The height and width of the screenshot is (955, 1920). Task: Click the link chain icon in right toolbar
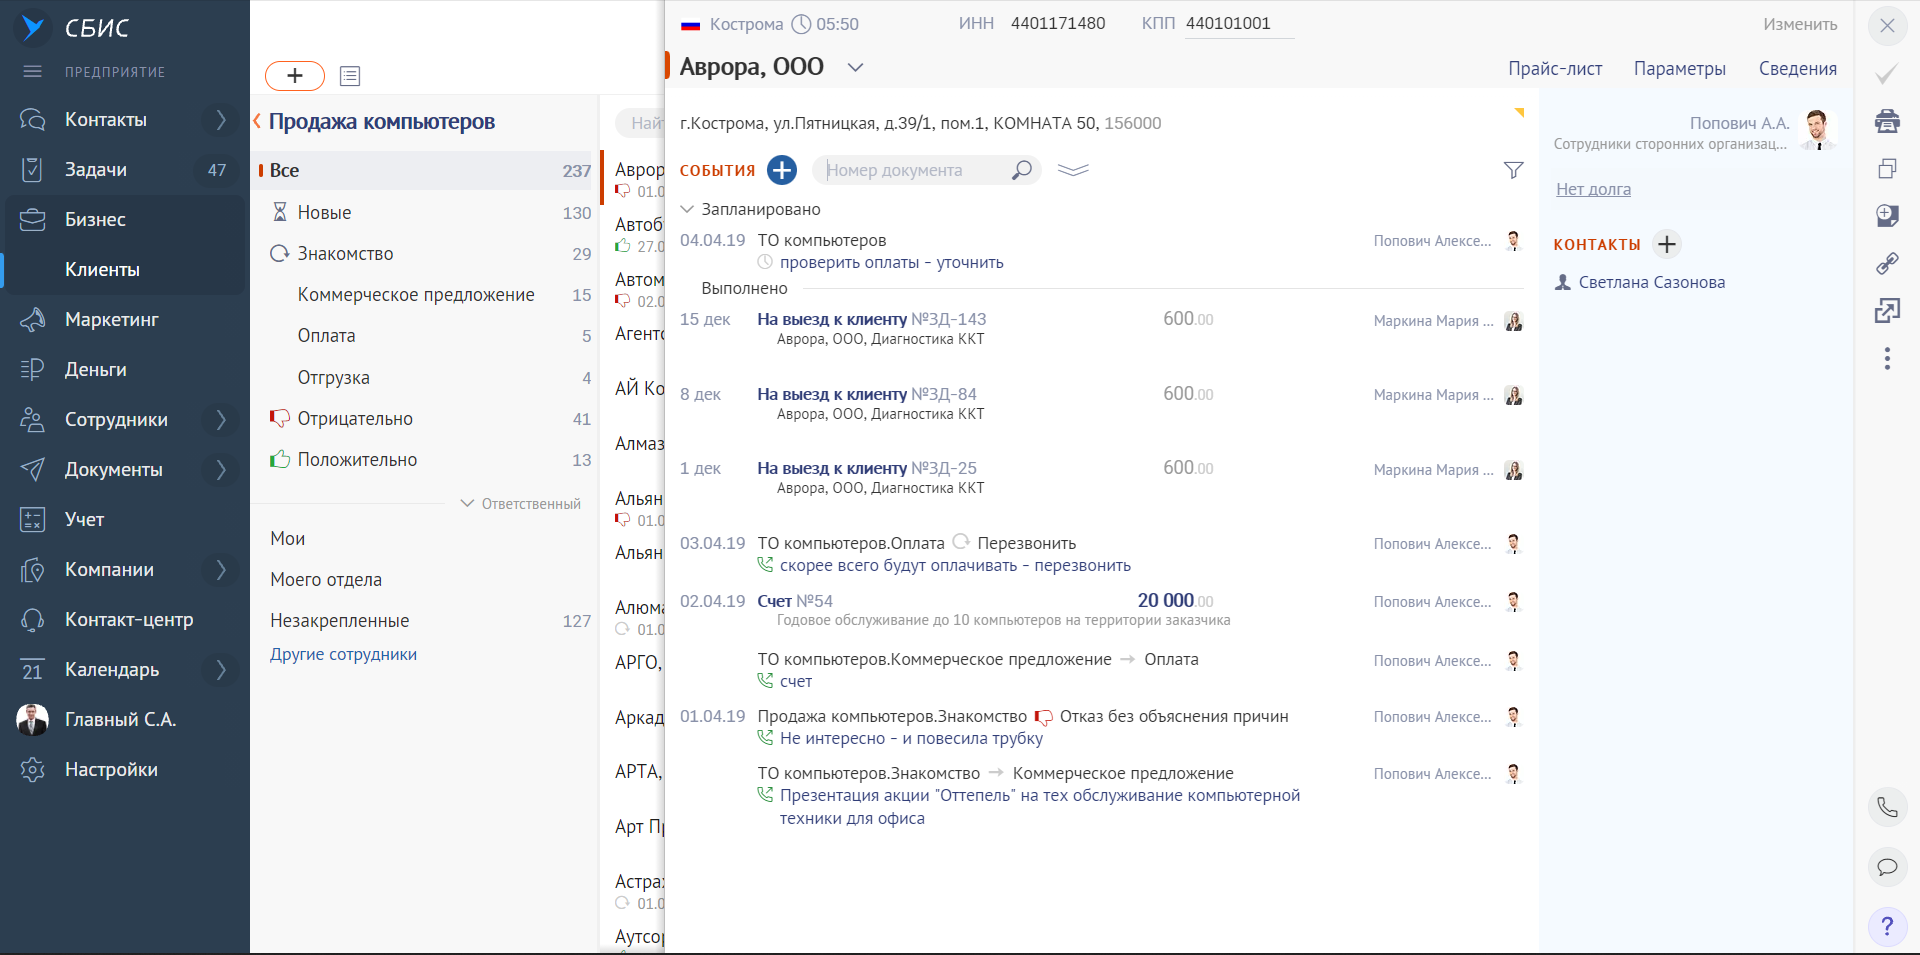[1887, 263]
